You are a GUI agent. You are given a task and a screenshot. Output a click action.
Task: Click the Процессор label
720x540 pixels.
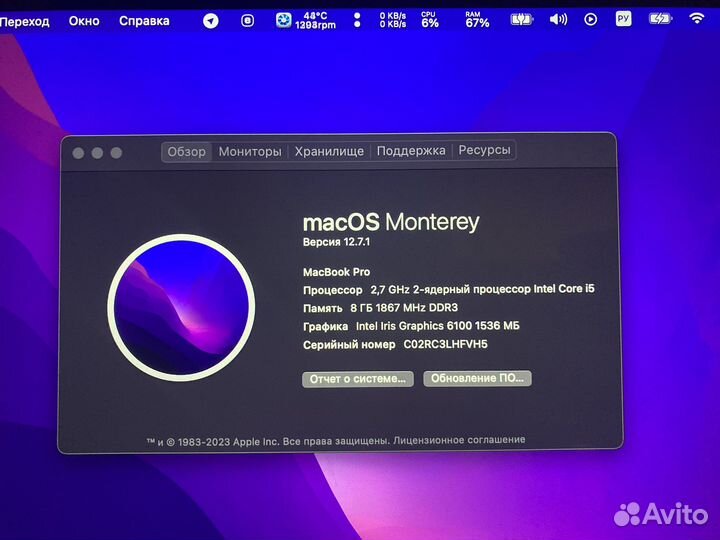click(332, 290)
